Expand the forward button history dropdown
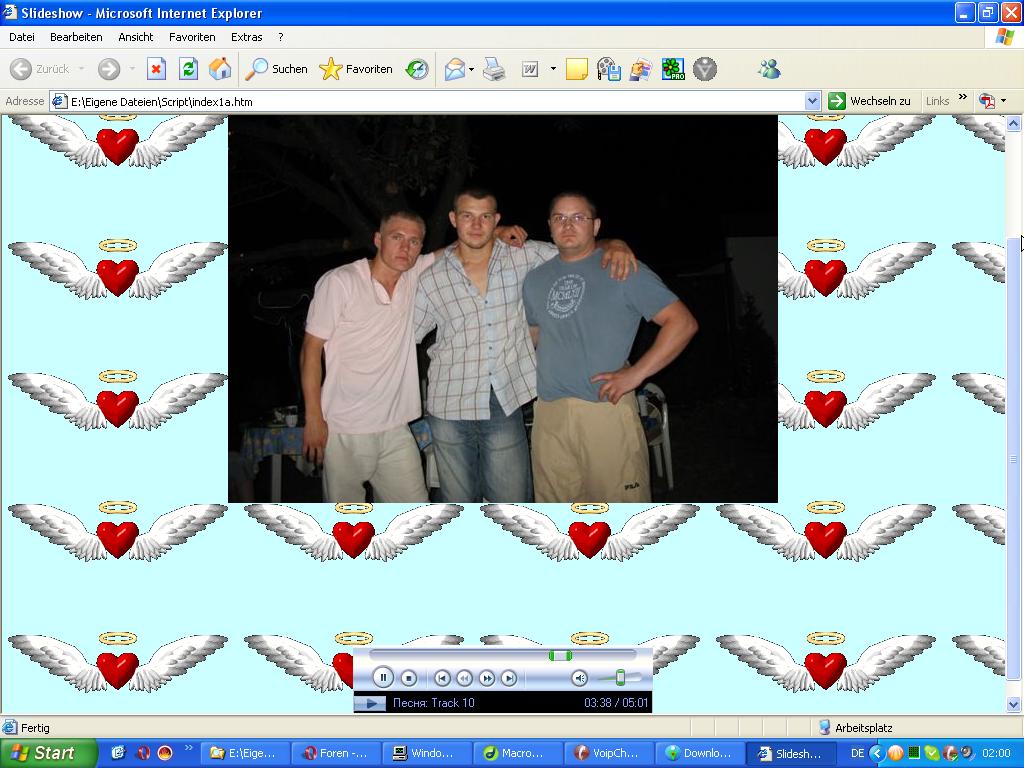Viewport: 1024px width, 768px height. 132,69
